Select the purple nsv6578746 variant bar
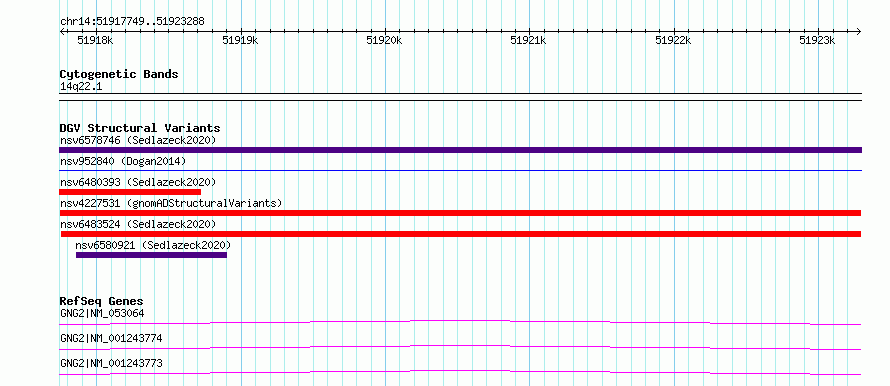890x386 pixels. click(460, 150)
